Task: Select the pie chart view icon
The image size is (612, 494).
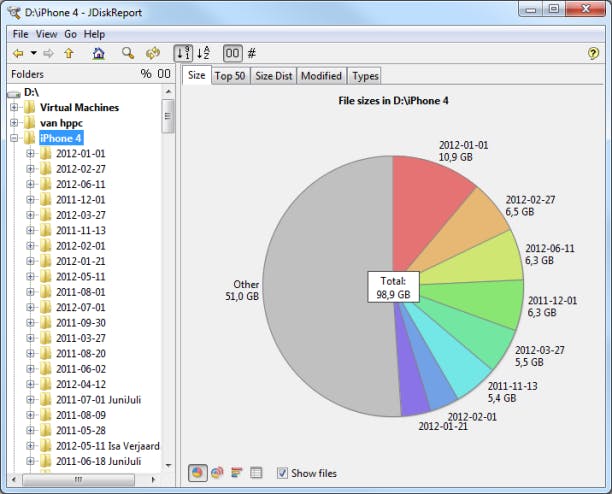Action: pos(197,473)
